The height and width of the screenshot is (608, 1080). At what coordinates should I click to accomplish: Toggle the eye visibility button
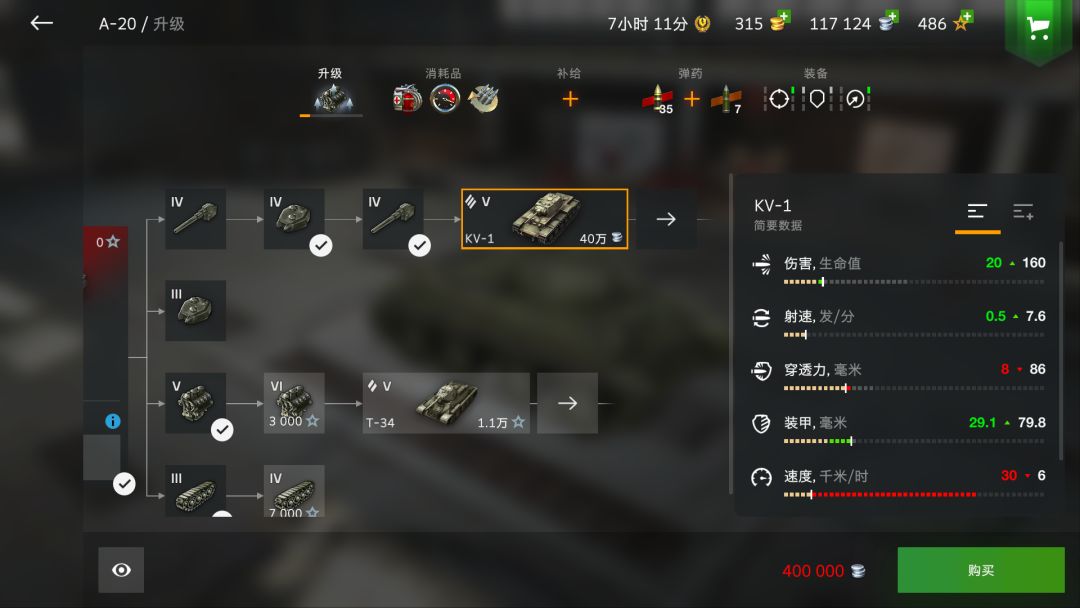(x=121, y=570)
